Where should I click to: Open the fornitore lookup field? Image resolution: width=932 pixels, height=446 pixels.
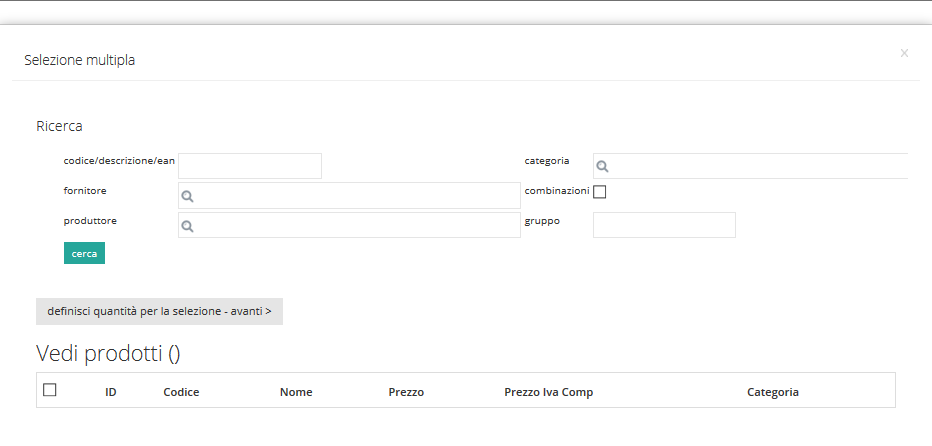coord(350,196)
